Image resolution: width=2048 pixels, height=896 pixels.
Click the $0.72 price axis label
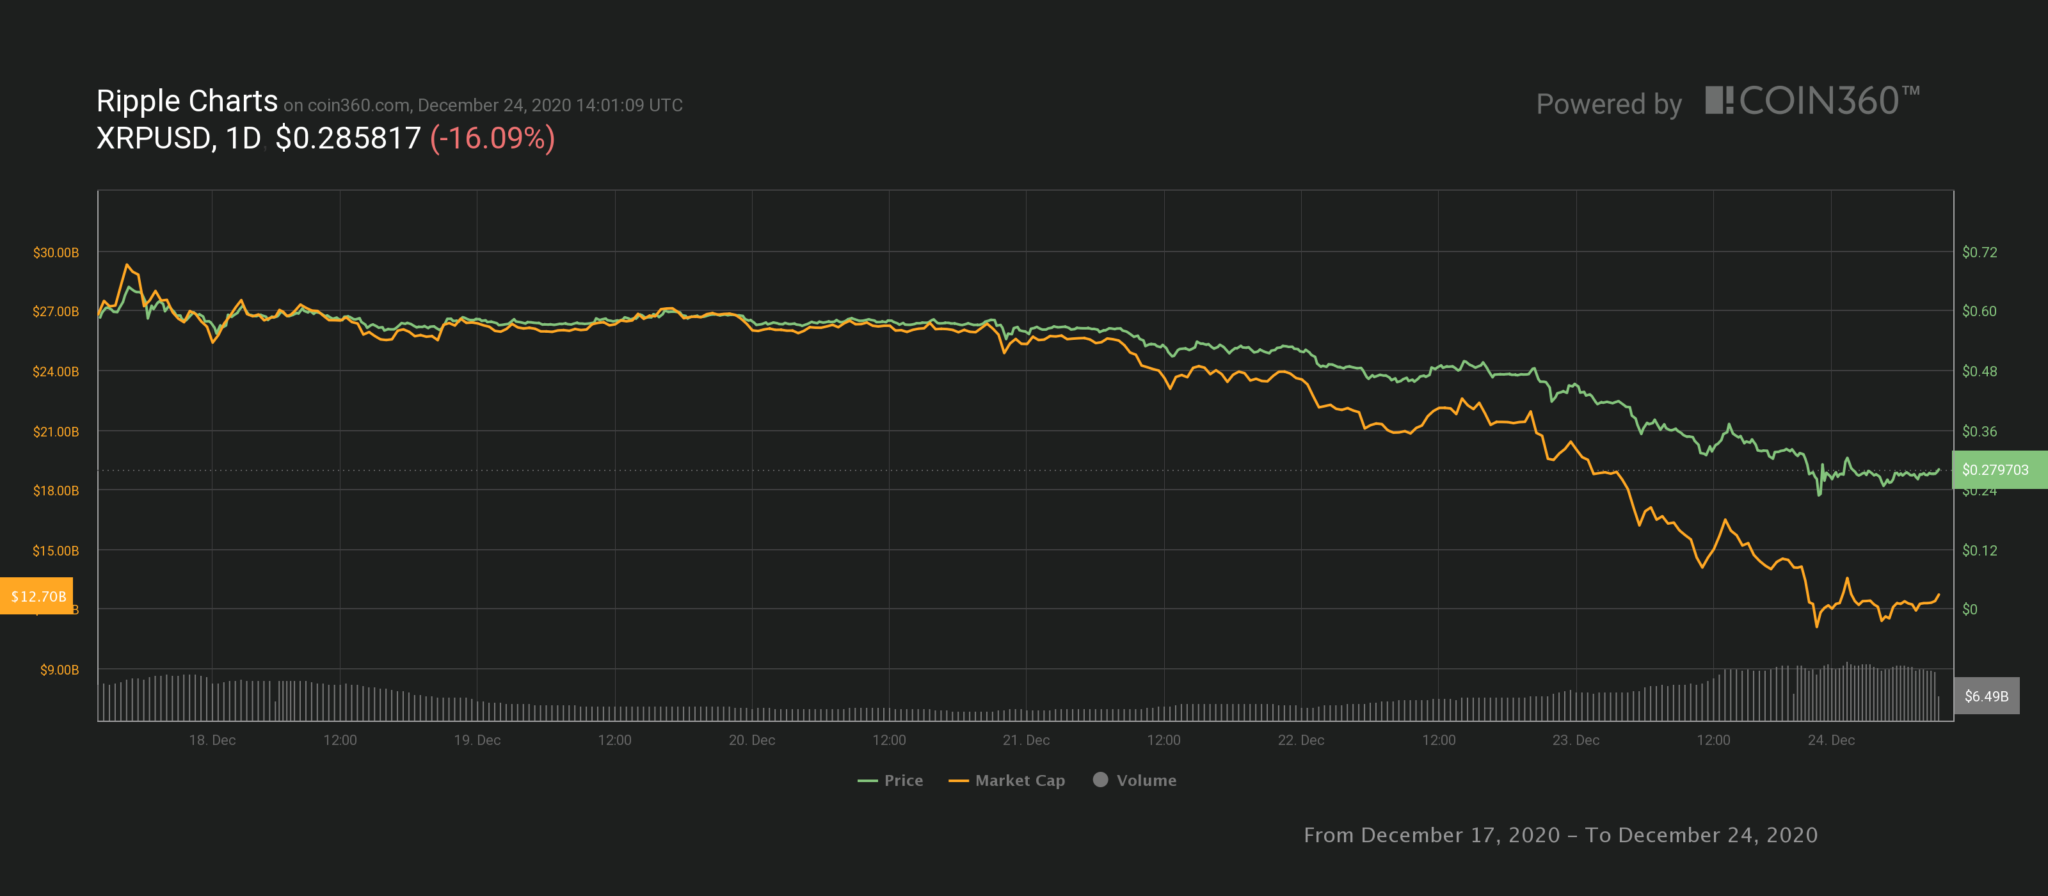click(1979, 252)
